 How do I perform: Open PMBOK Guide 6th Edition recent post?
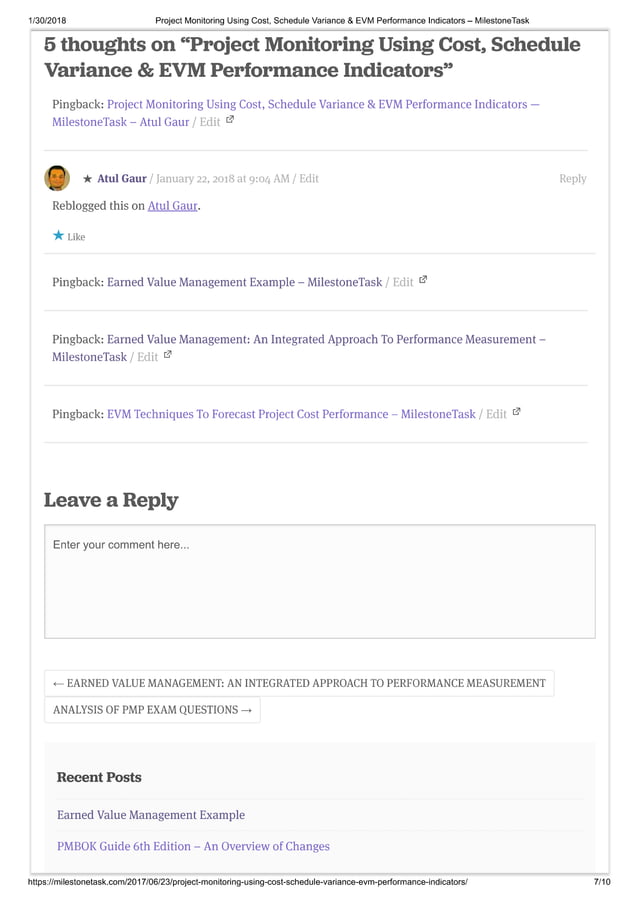point(193,846)
